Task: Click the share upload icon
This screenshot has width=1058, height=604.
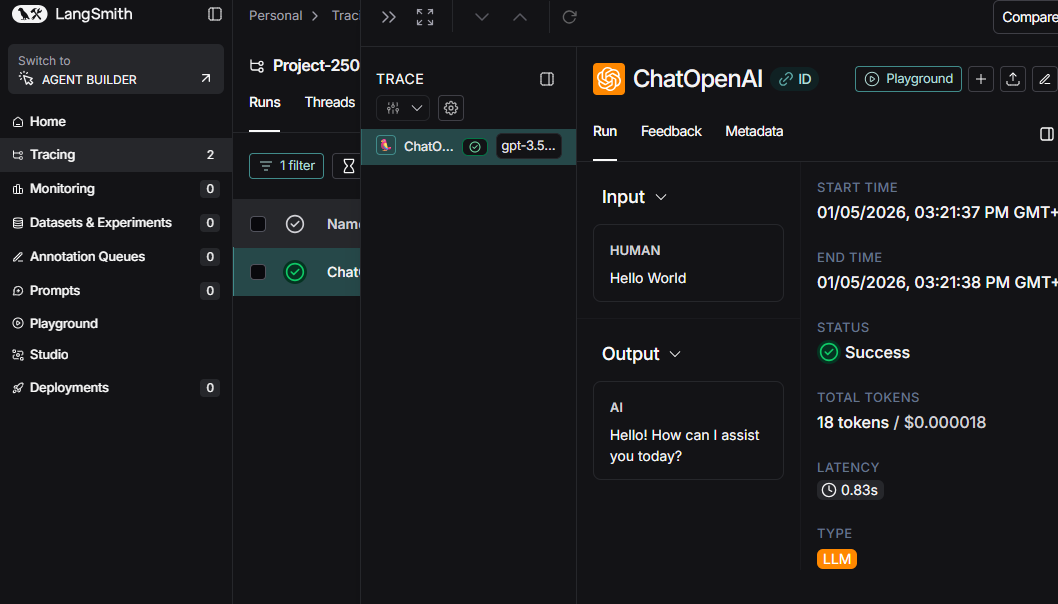Action: point(1013,79)
